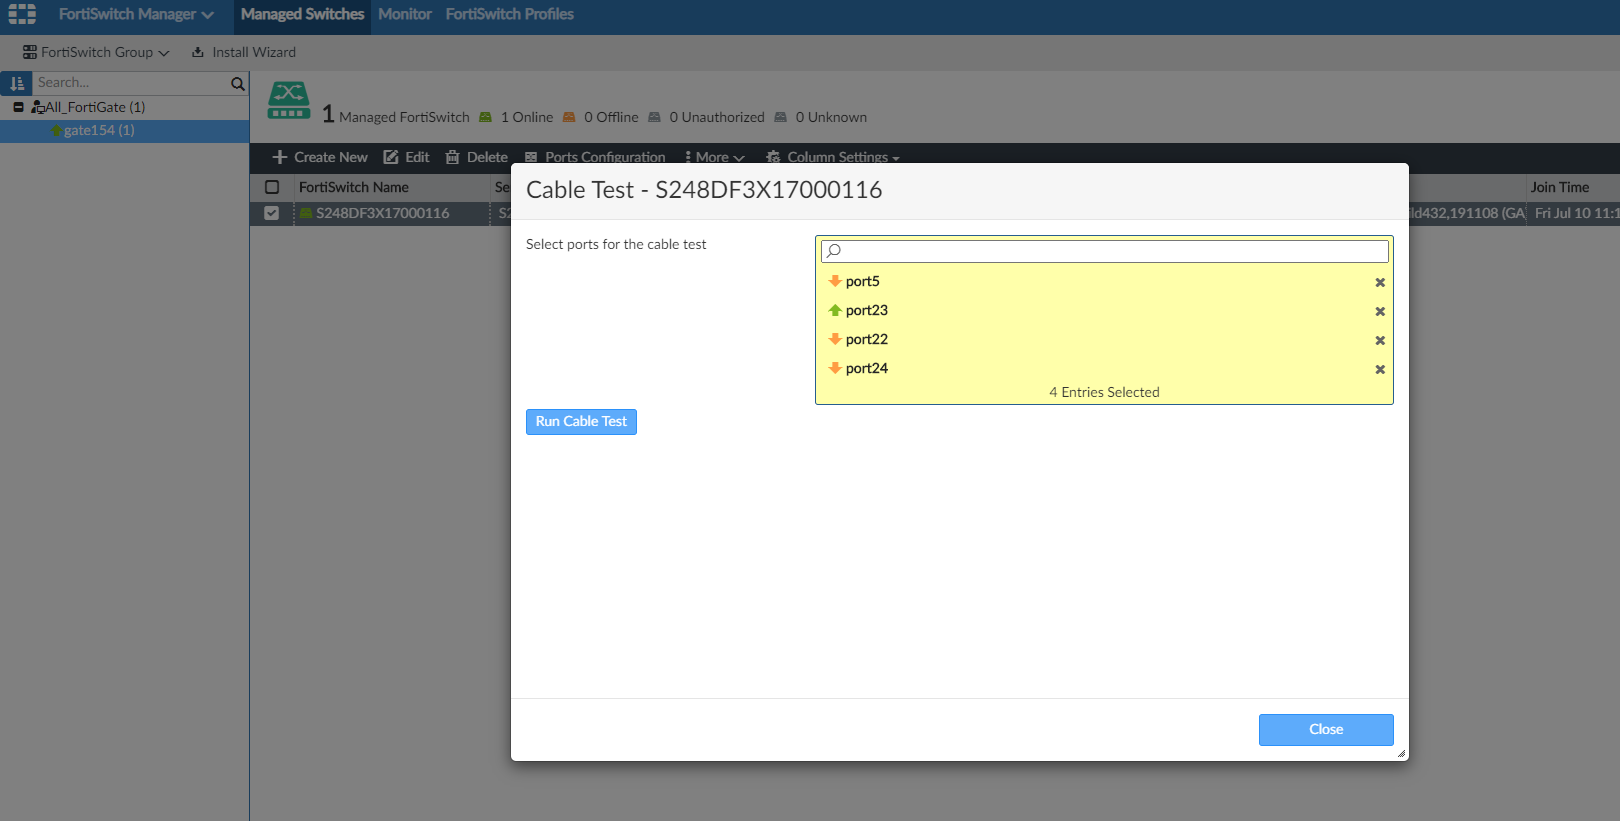Uncheck the S248DF3X17000116 row checkbox

(272, 213)
